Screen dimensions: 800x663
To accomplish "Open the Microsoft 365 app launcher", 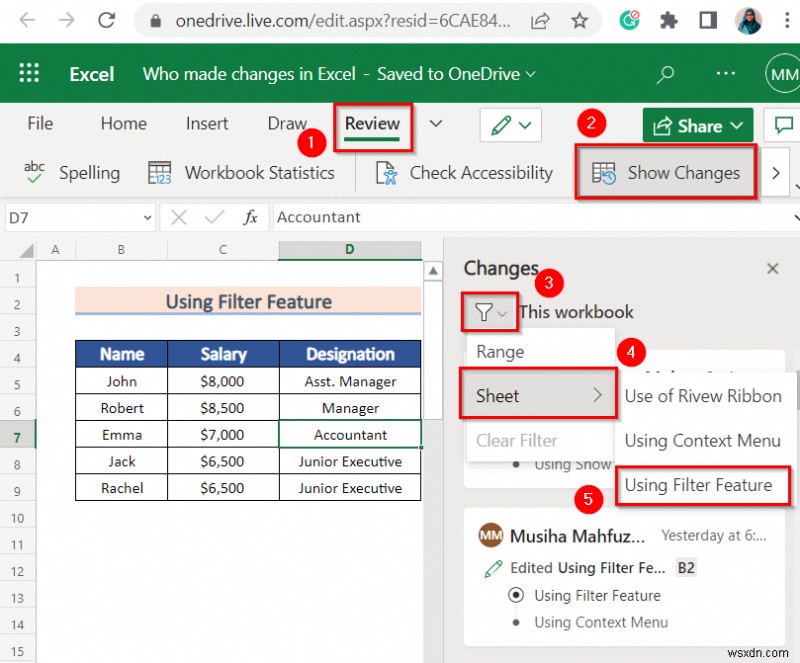I will pyautogui.click(x=28, y=73).
